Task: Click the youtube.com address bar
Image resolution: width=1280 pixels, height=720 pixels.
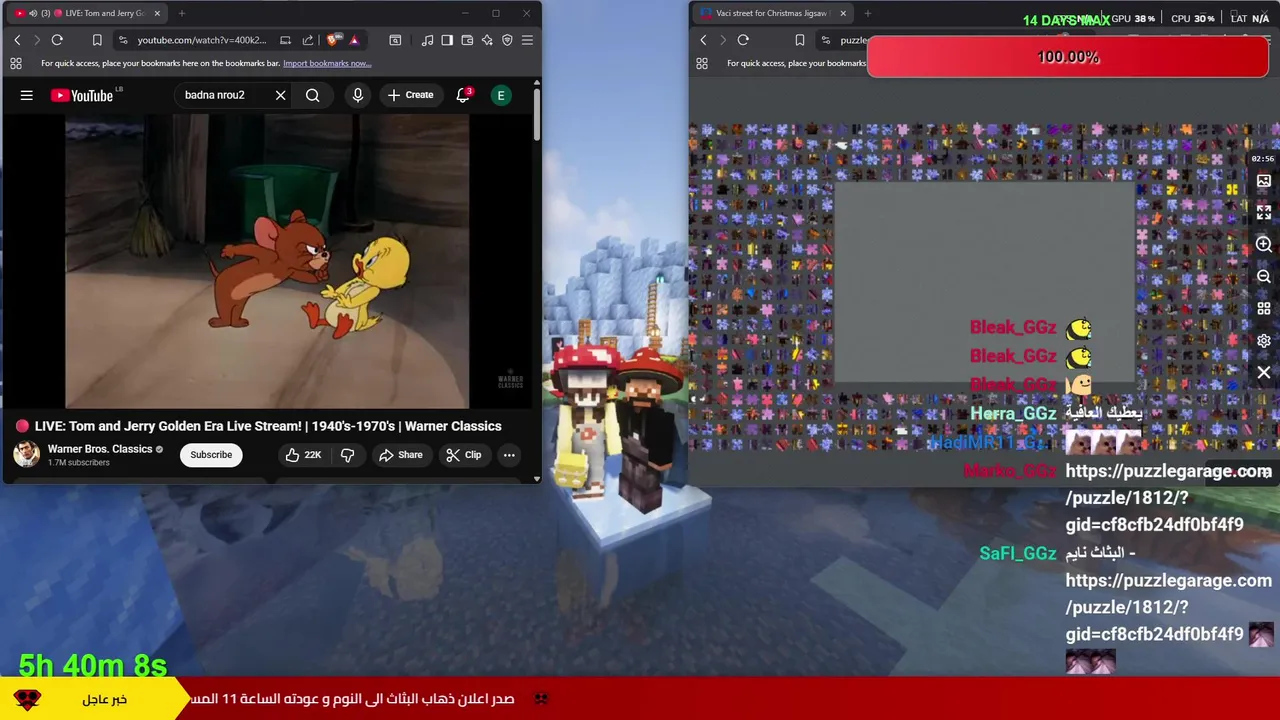Action: 201,40
